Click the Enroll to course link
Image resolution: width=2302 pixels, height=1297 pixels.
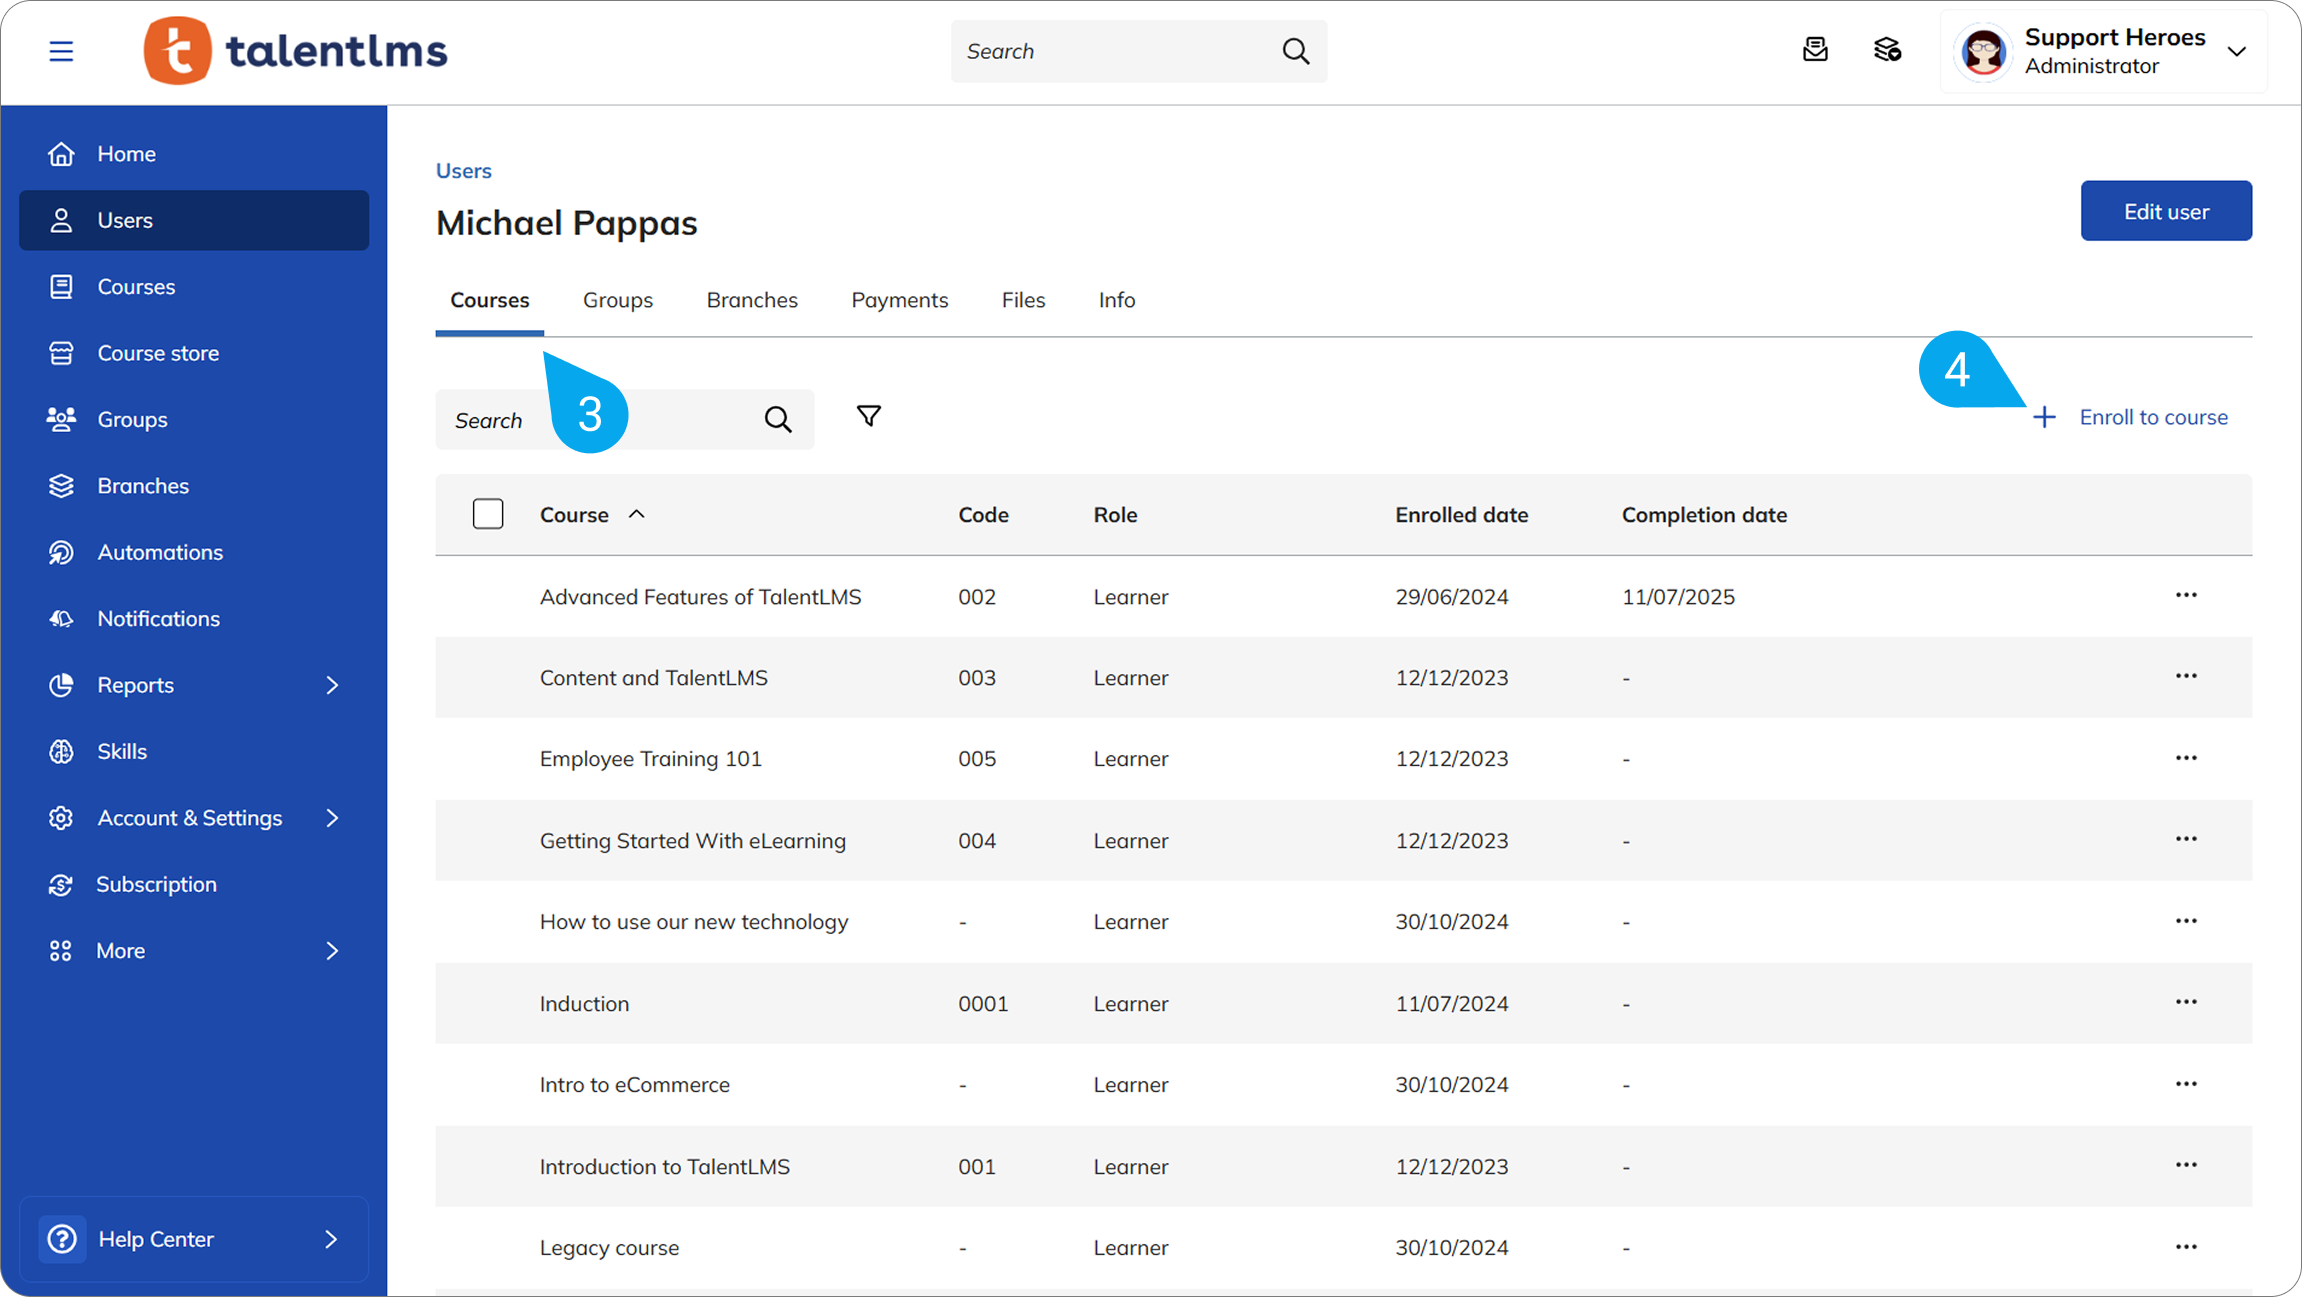point(2152,417)
